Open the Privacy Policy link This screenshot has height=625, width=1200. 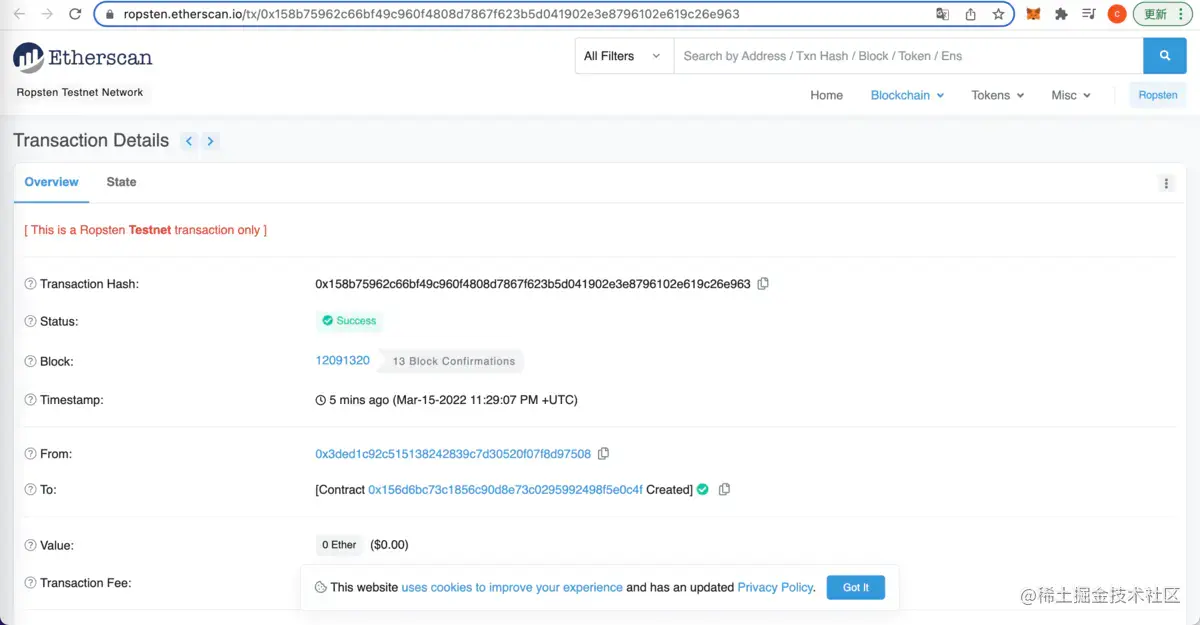(775, 587)
